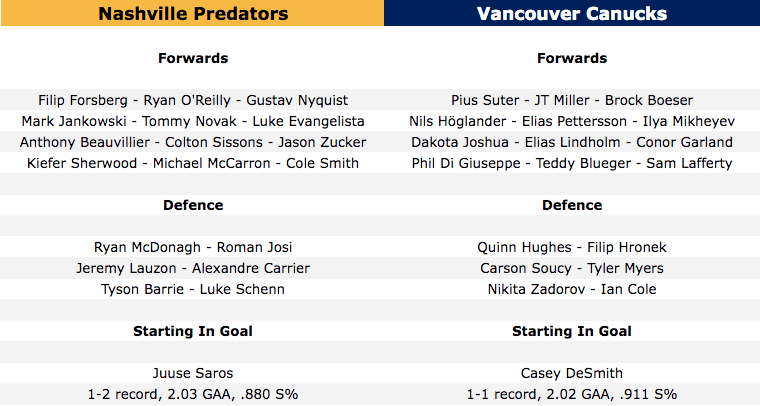The image size is (760, 406).
Task: Select the Joshua - Lindholm - Garland line
Action: point(571,142)
